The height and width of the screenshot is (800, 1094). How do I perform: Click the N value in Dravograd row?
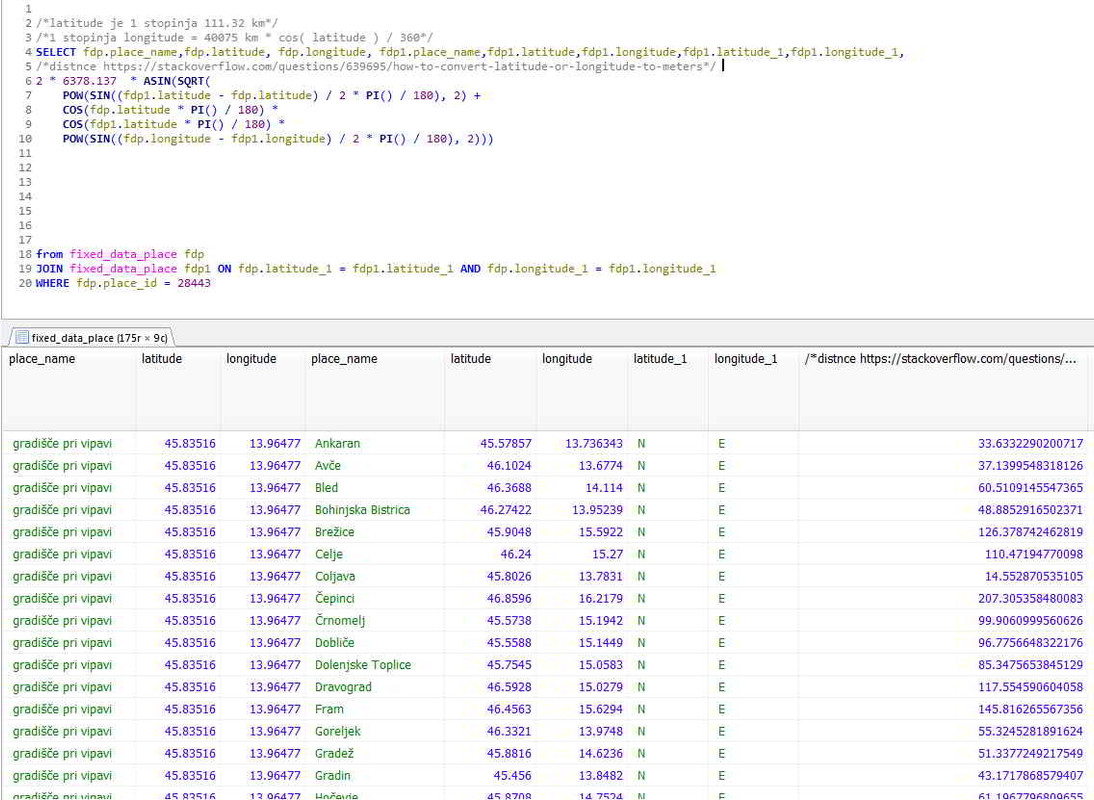[x=641, y=688]
